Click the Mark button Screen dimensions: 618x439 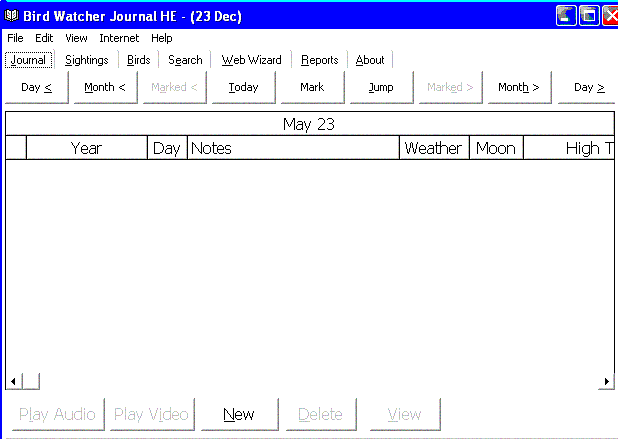(313, 87)
